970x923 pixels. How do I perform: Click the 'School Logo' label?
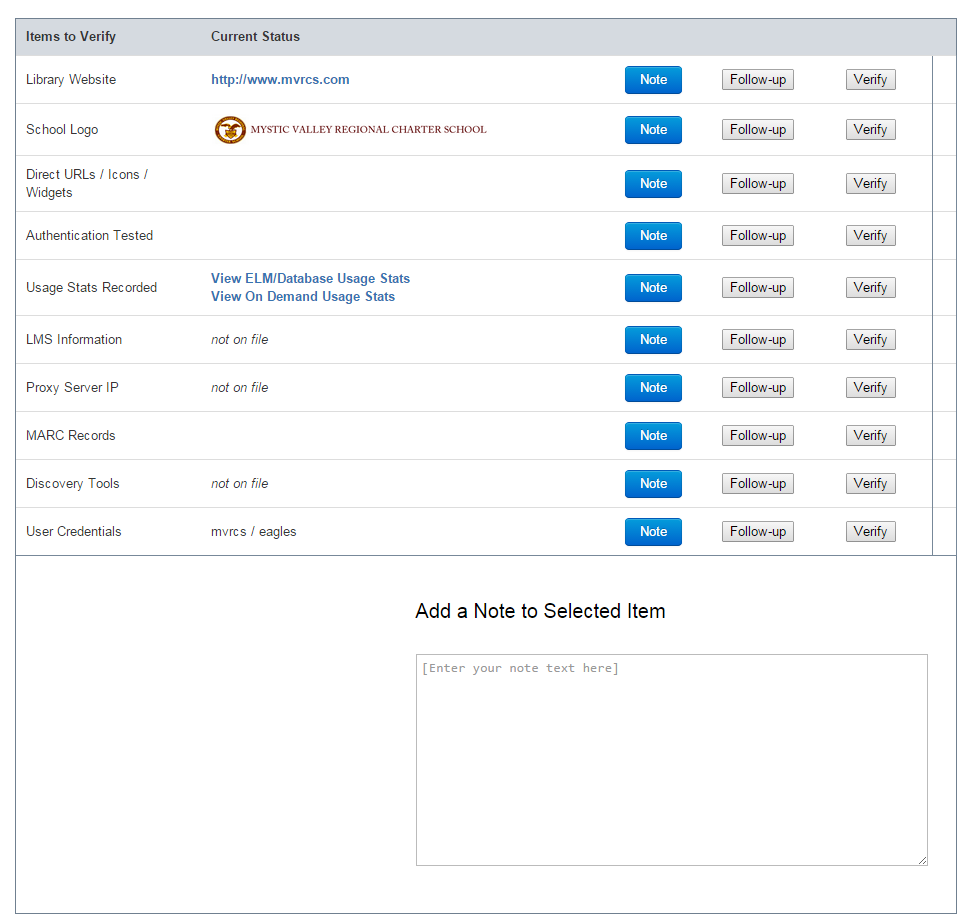[x=62, y=130]
